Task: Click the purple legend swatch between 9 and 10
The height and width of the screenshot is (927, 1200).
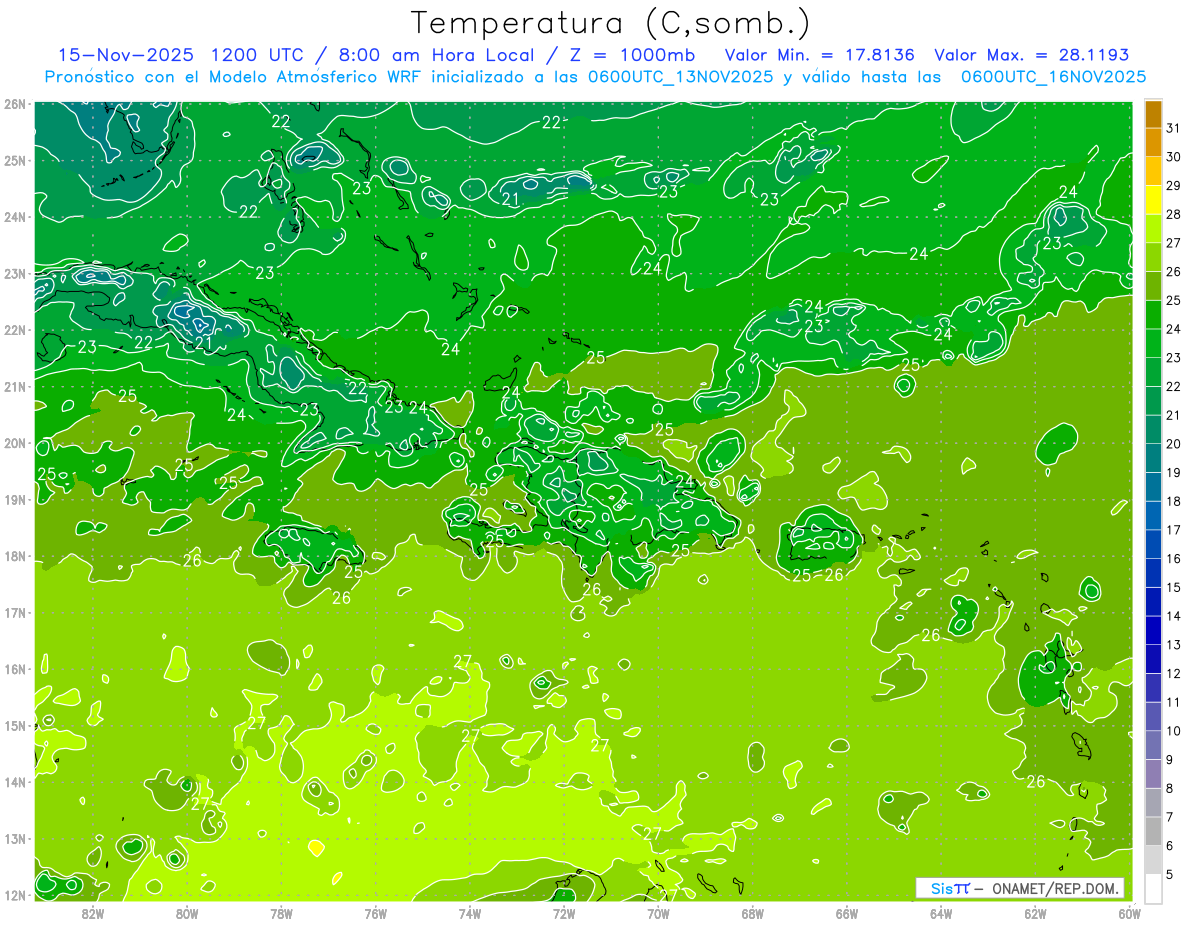Action: [x=1154, y=745]
